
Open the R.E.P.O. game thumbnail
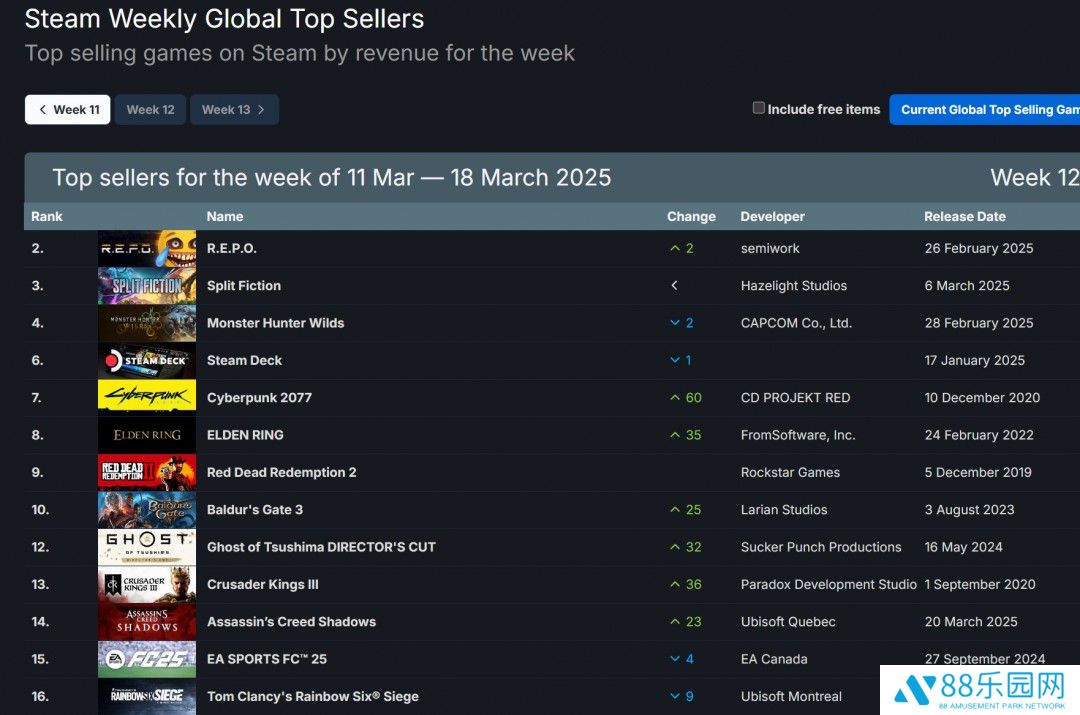click(x=147, y=249)
